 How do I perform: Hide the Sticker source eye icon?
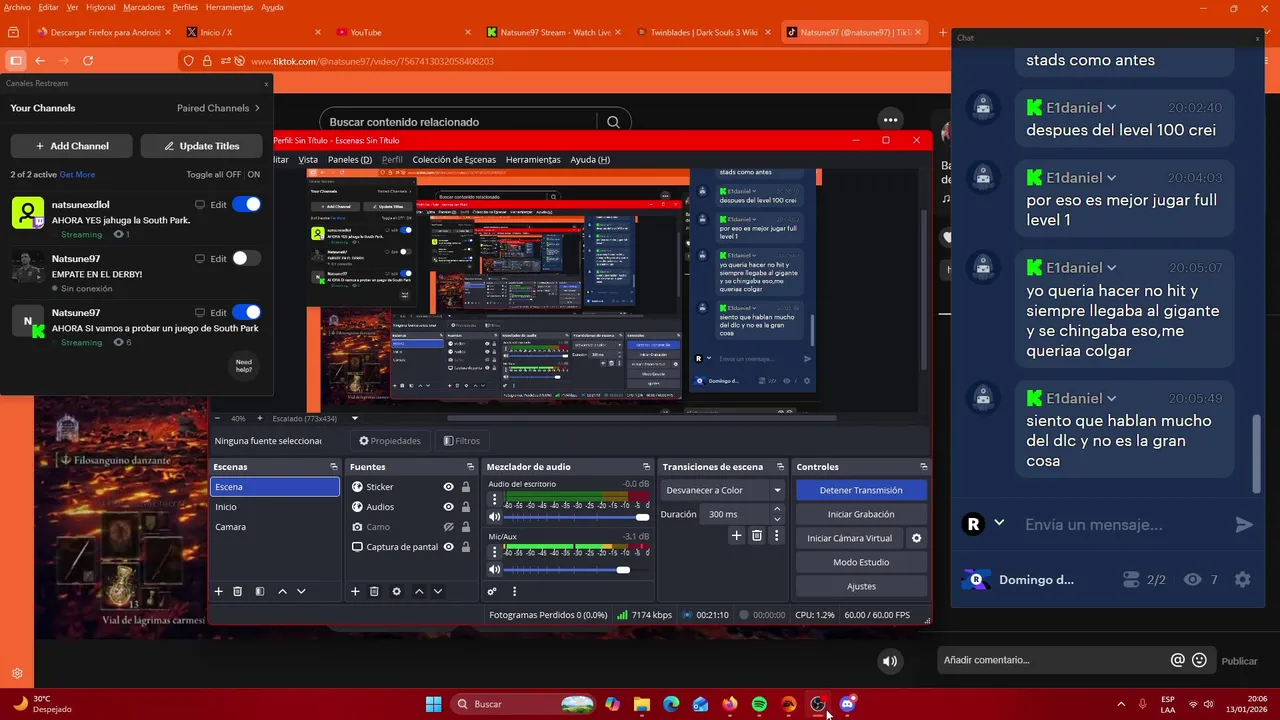pos(448,487)
